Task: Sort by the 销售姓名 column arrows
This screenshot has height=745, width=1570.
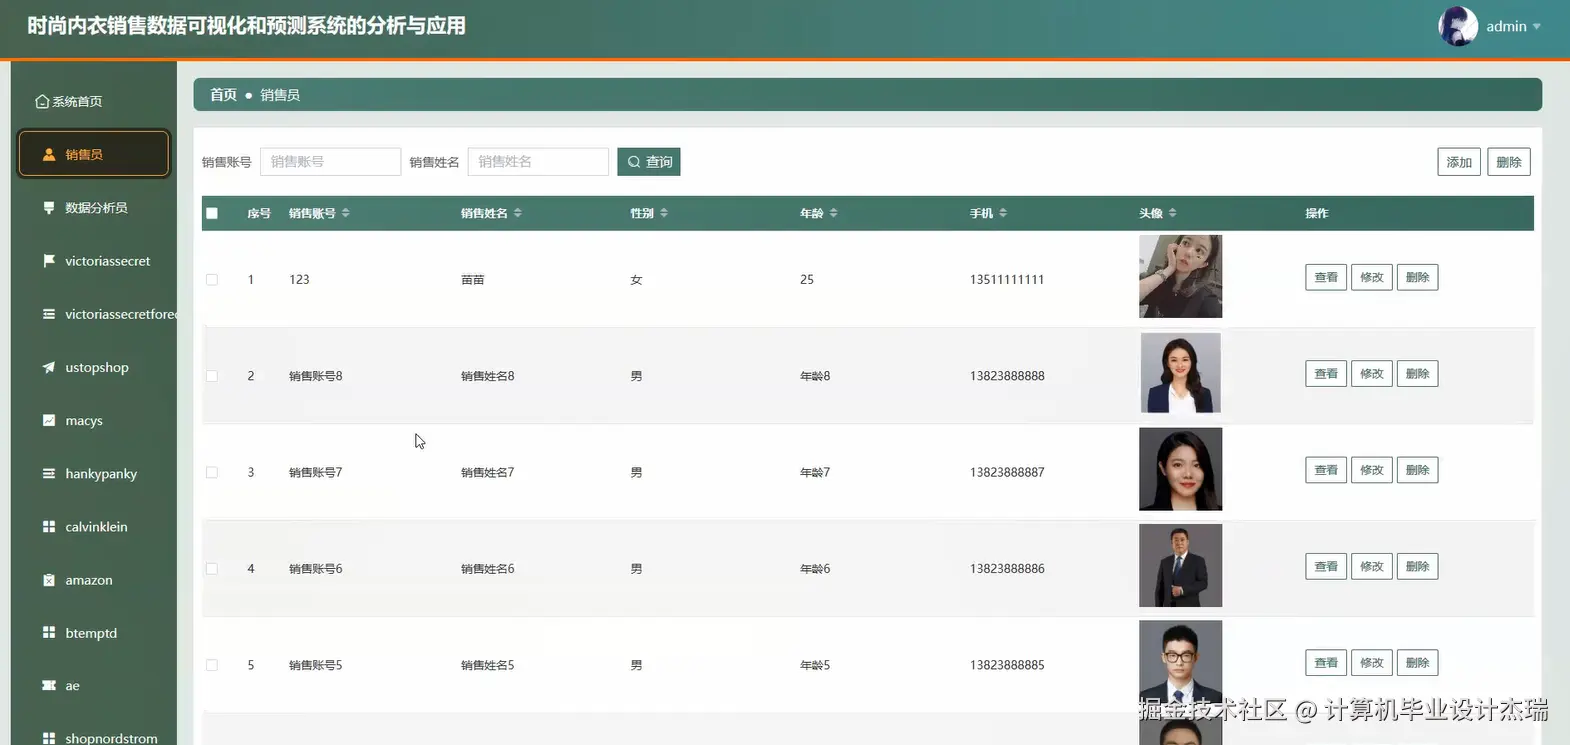Action: click(518, 213)
